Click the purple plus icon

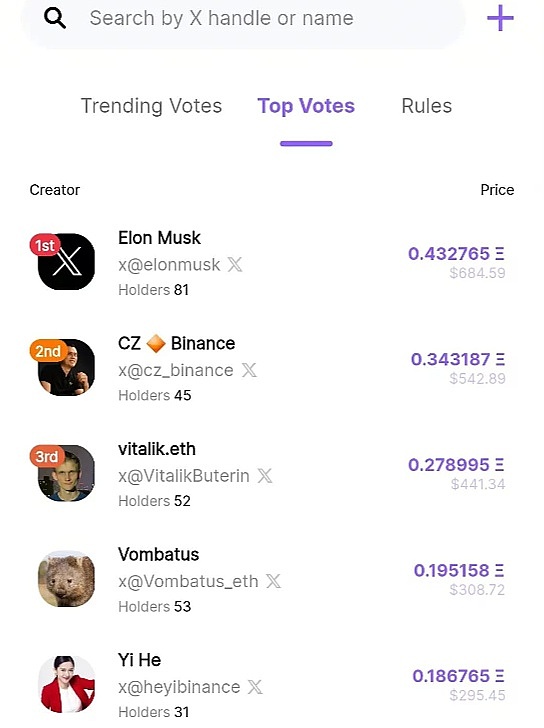tap(500, 18)
